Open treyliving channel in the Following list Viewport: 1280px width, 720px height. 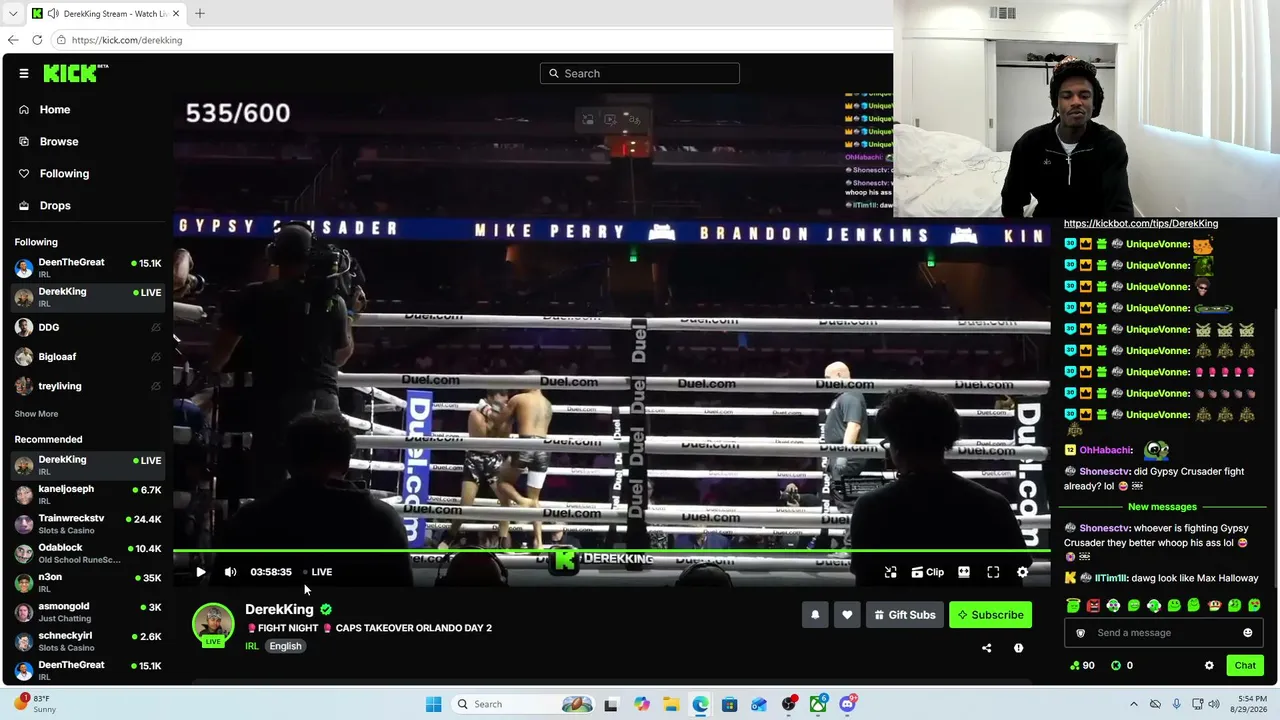tap(86, 386)
